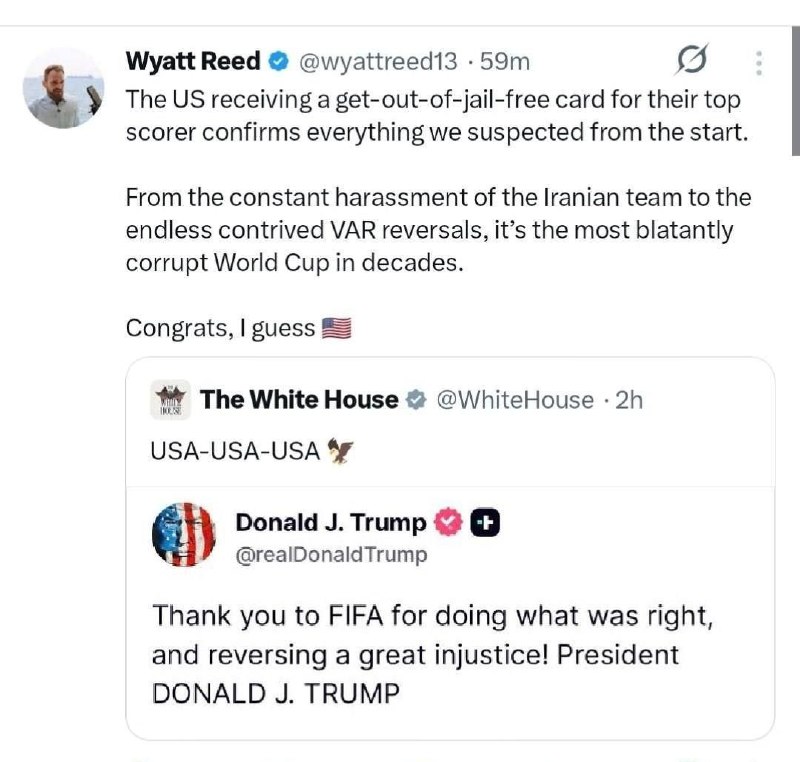Open The White House avatar icon
800x762 pixels.
click(x=170, y=400)
